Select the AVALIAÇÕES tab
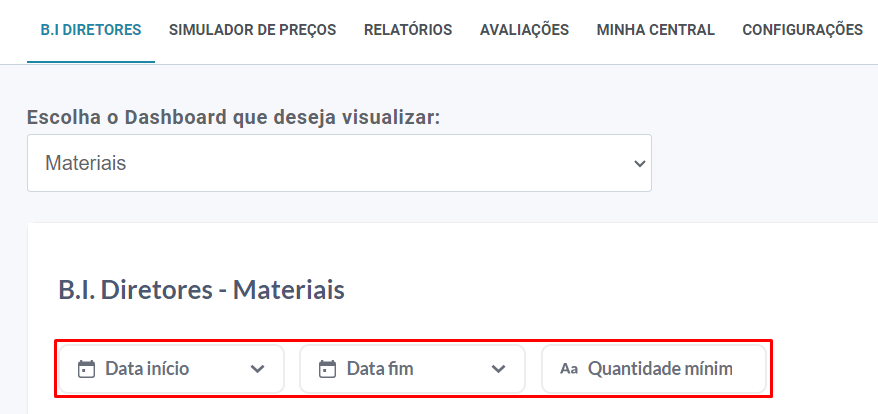This screenshot has height=414, width=878. pyautogui.click(x=524, y=30)
